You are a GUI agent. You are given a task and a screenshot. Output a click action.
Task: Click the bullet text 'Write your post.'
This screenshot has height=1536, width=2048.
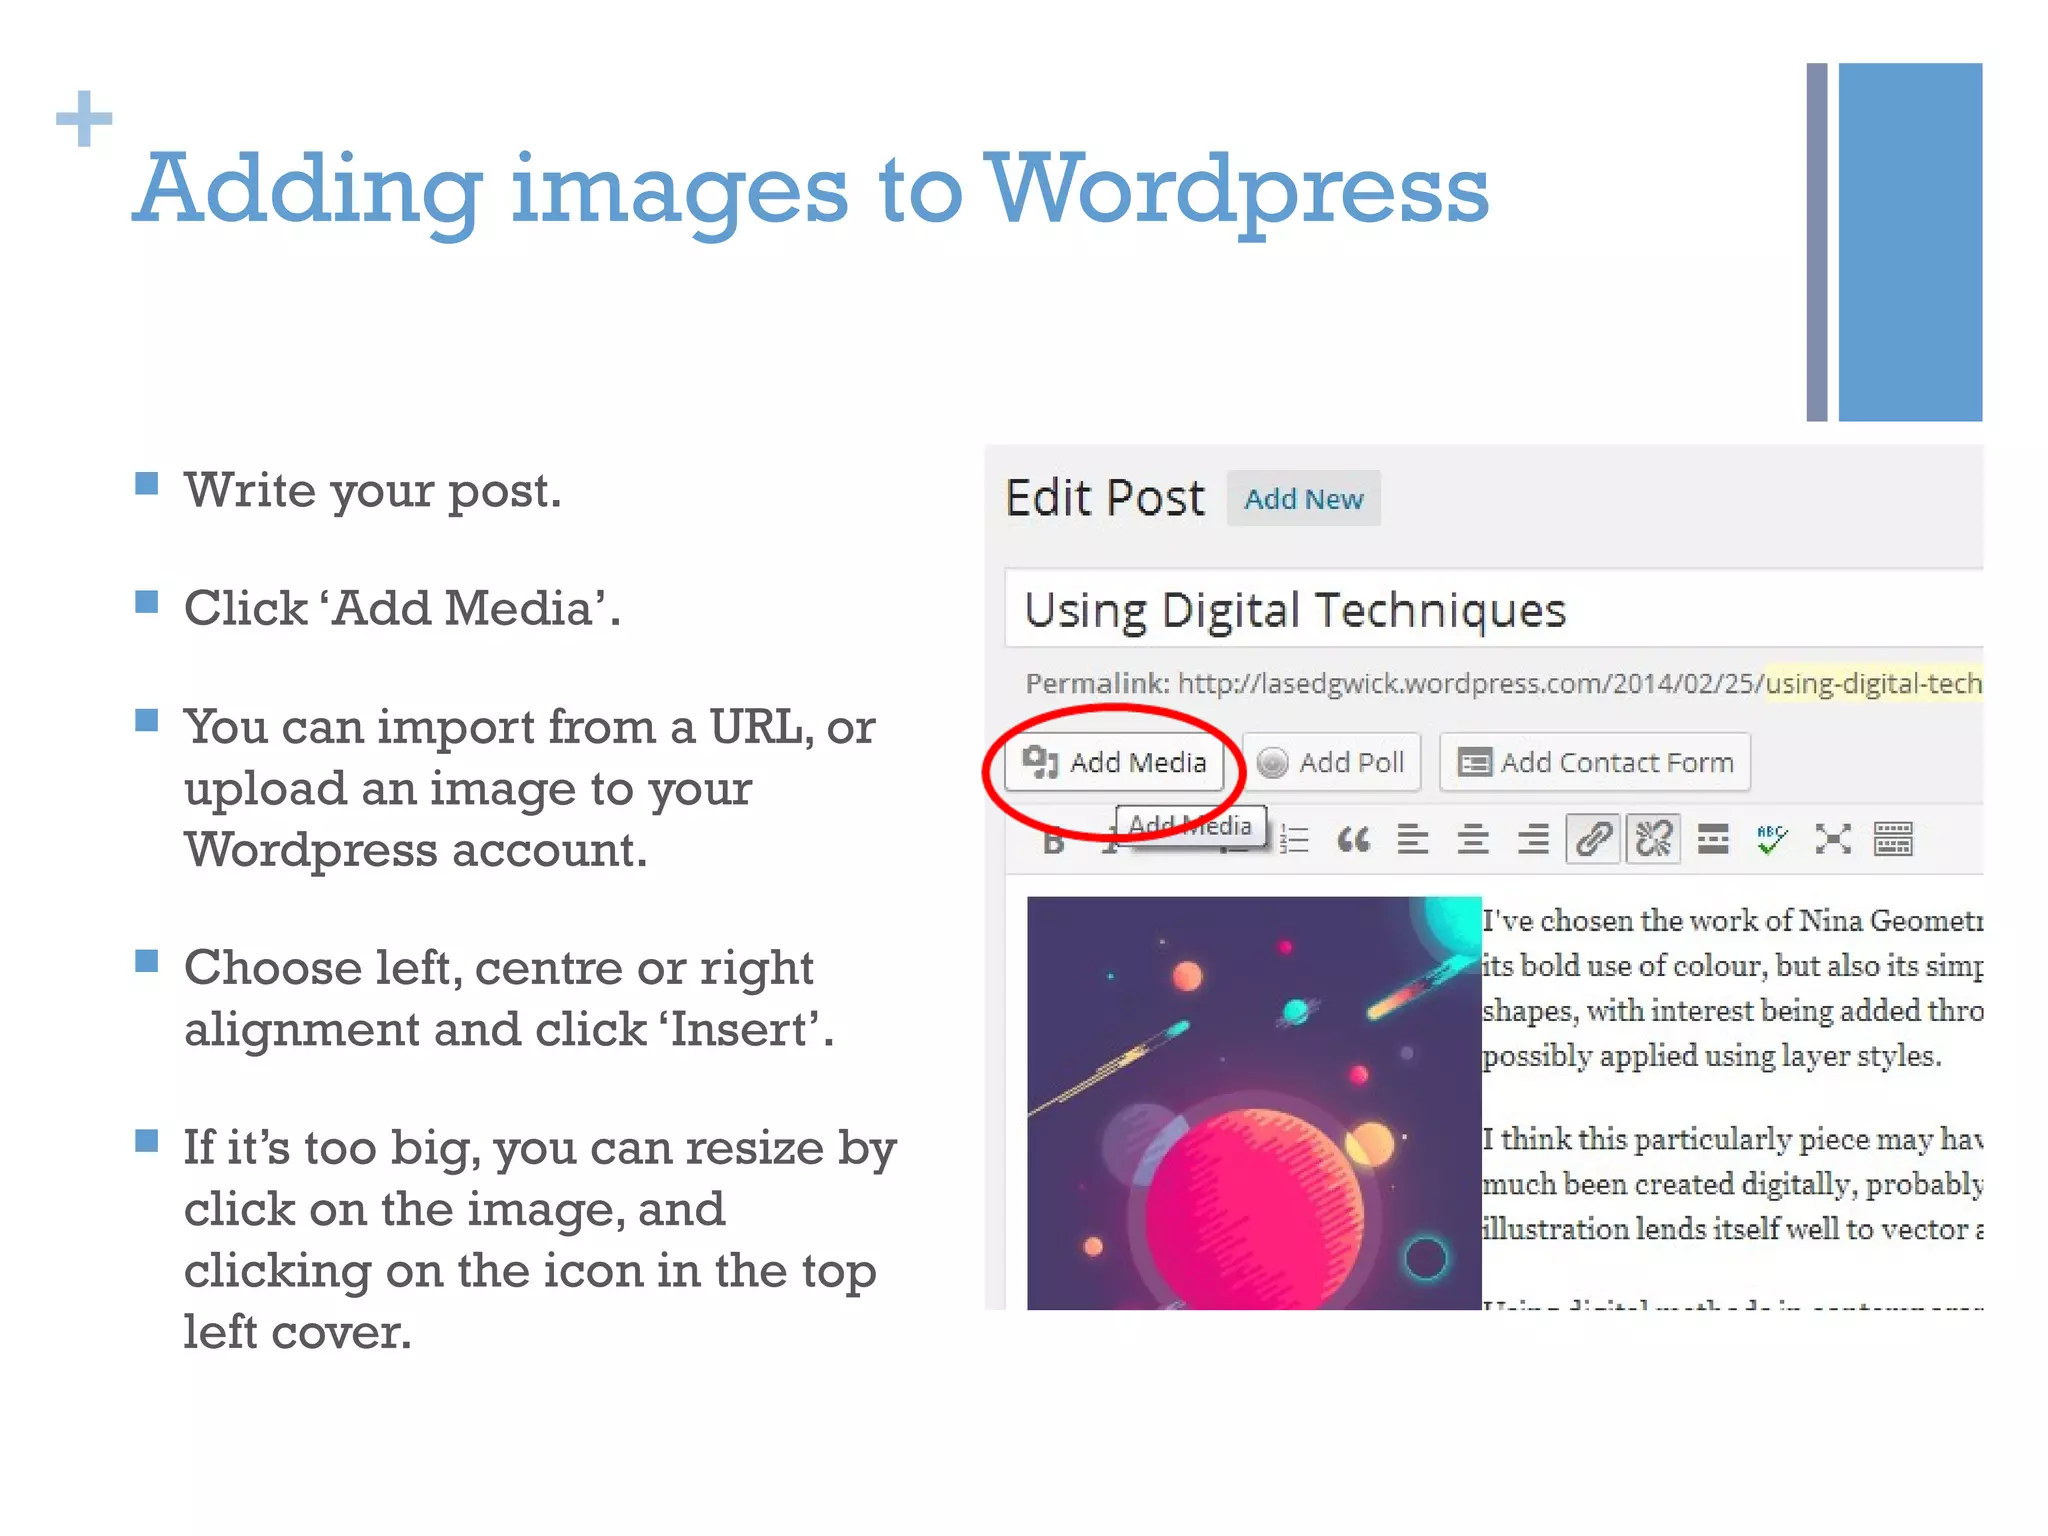pos(373,490)
